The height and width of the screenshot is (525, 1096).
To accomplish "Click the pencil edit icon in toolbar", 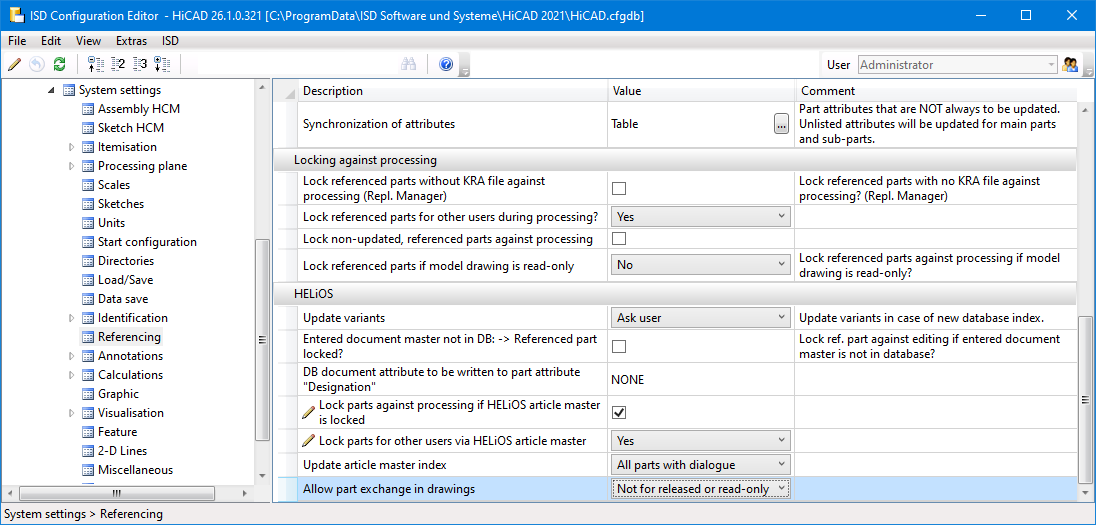I will [14, 64].
